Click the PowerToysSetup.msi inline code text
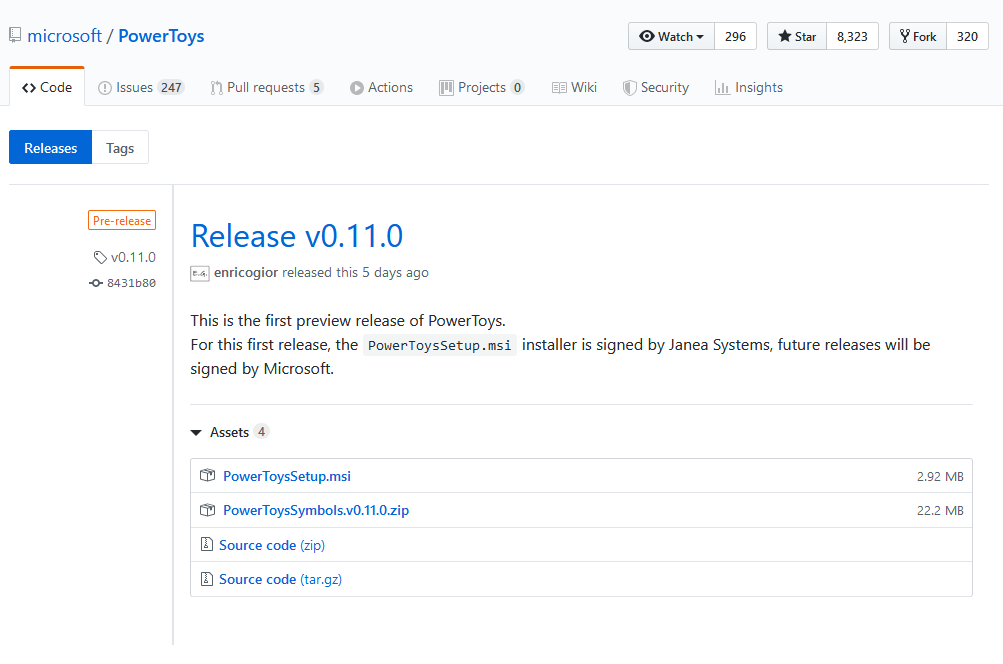 click(439, 345)
